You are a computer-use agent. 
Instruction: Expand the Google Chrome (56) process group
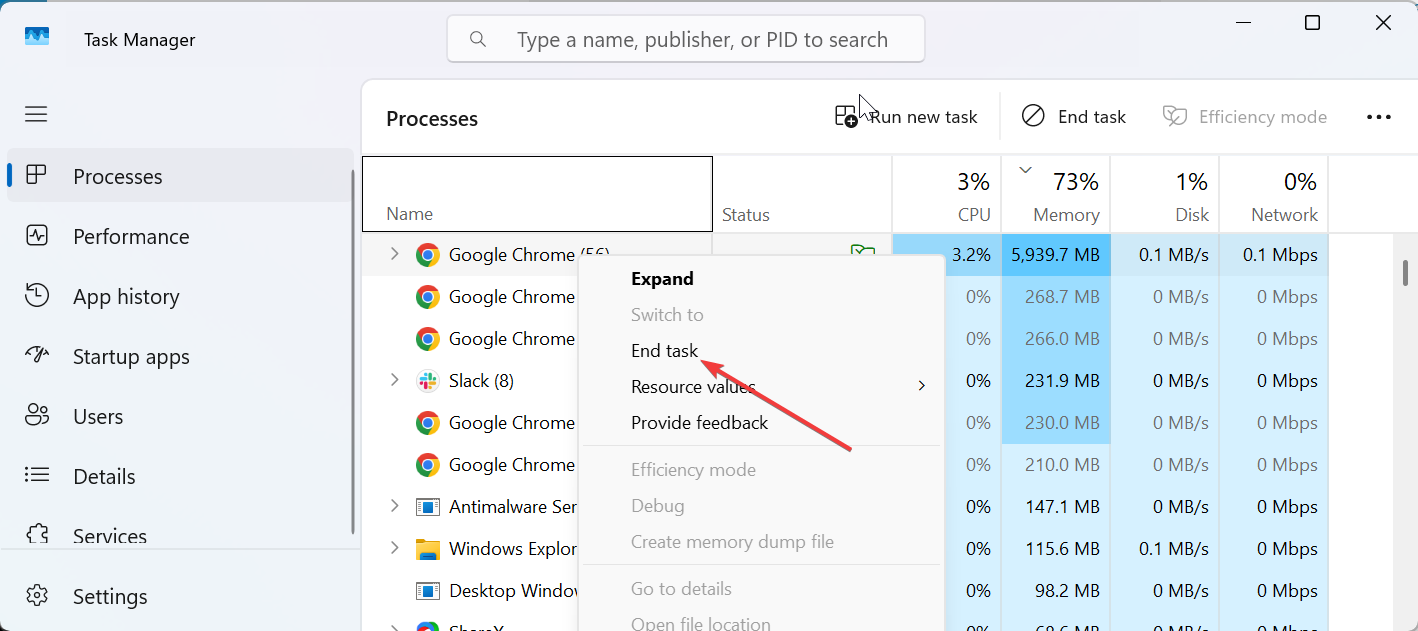[x=394, y=255]
